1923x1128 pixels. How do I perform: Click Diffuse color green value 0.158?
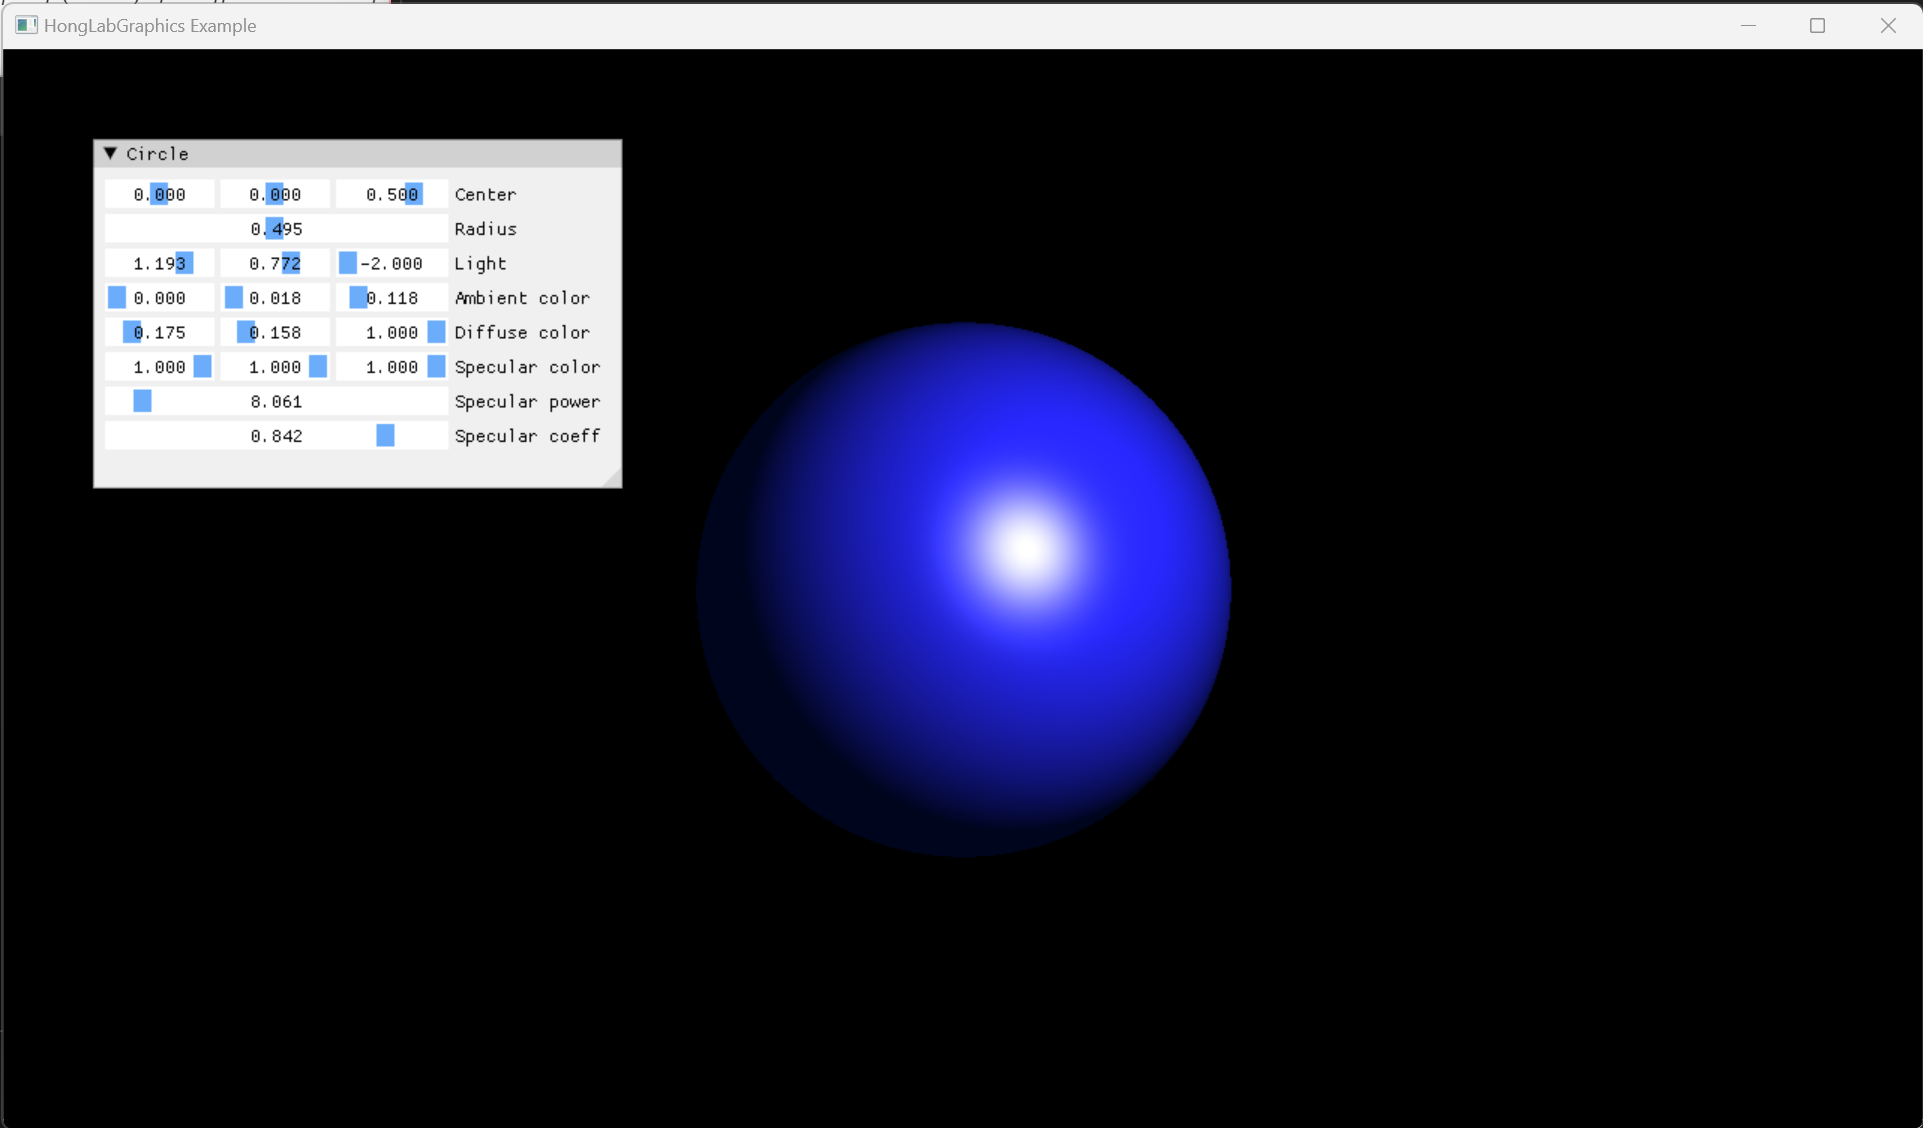(x=275, y=332)
